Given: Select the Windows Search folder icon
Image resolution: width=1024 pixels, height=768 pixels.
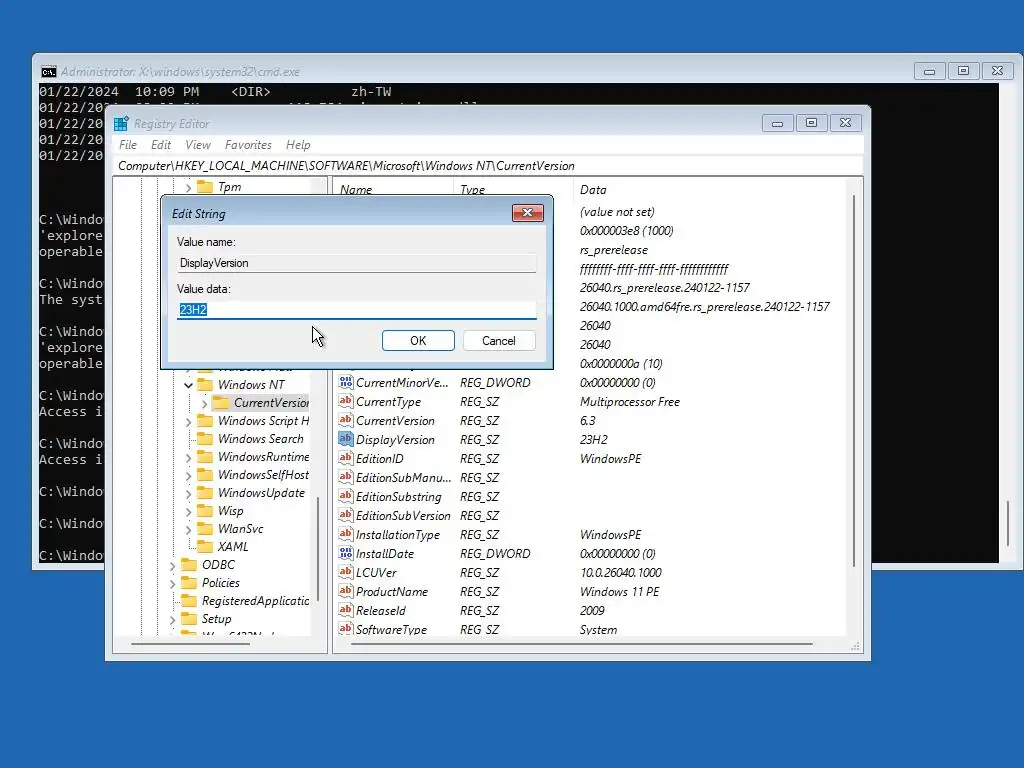Looking at the screenshot, I should 205,438.
